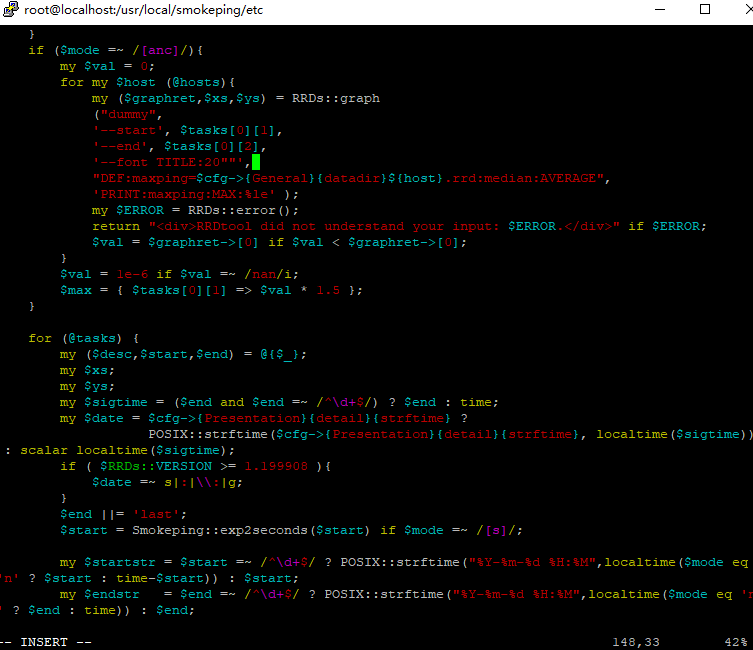Click the '42%' file position indicator
This screenshot has height=650, width=753.
pyautogui.click(x=736, y=642)
